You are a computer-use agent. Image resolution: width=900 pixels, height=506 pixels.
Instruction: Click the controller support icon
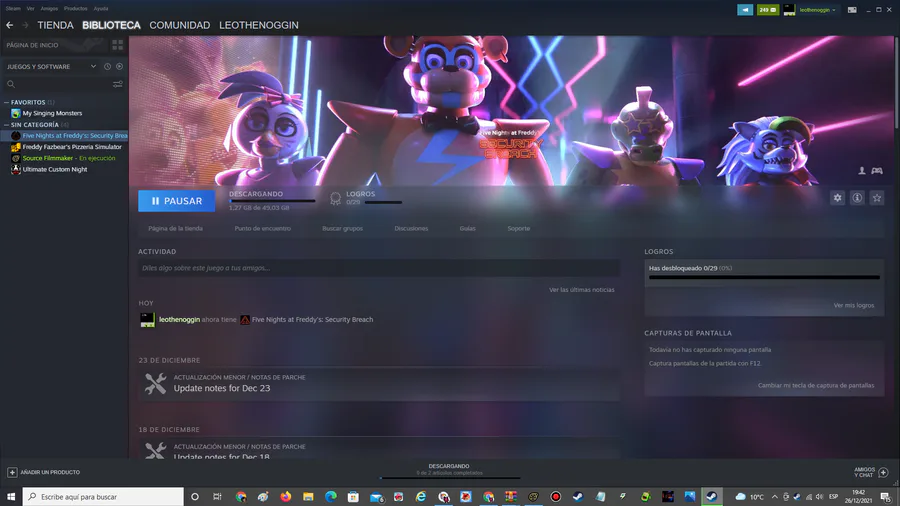[x=877, y=171]
